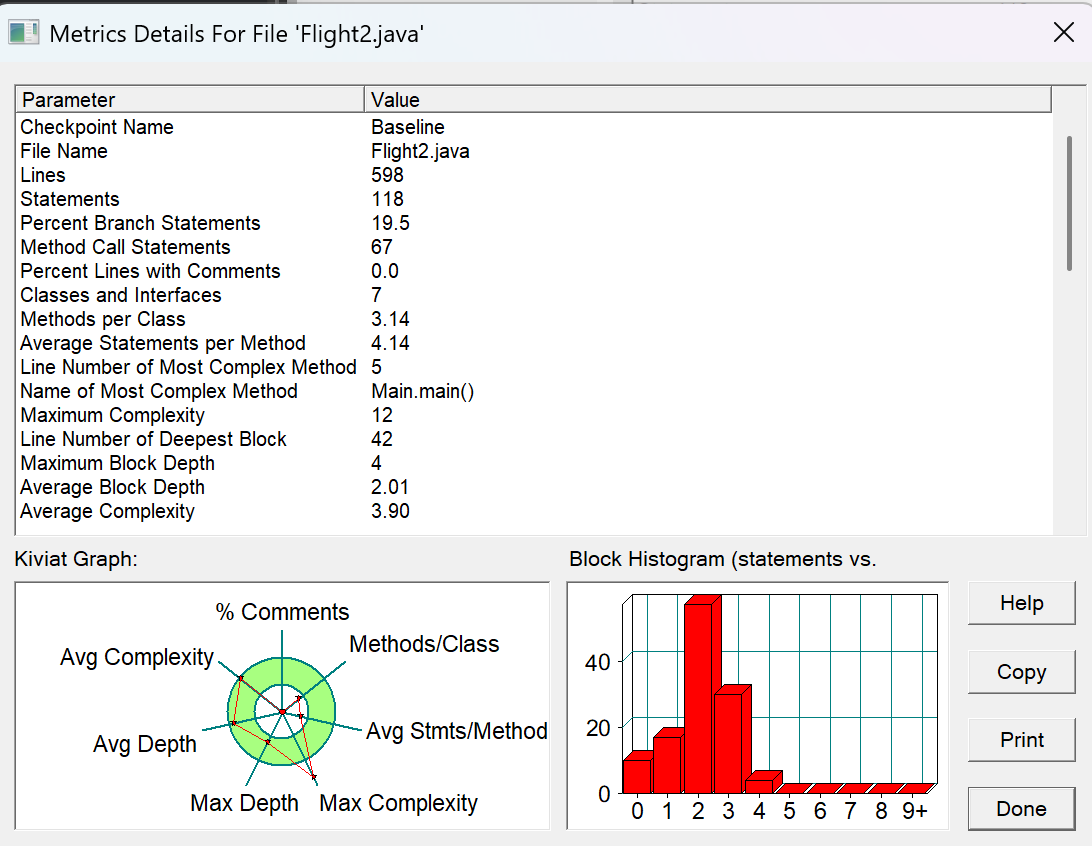Click the Flight2.java value cell
This screenshot has height=846, width=1092.
pyautogui.click(x=420, y=152)
